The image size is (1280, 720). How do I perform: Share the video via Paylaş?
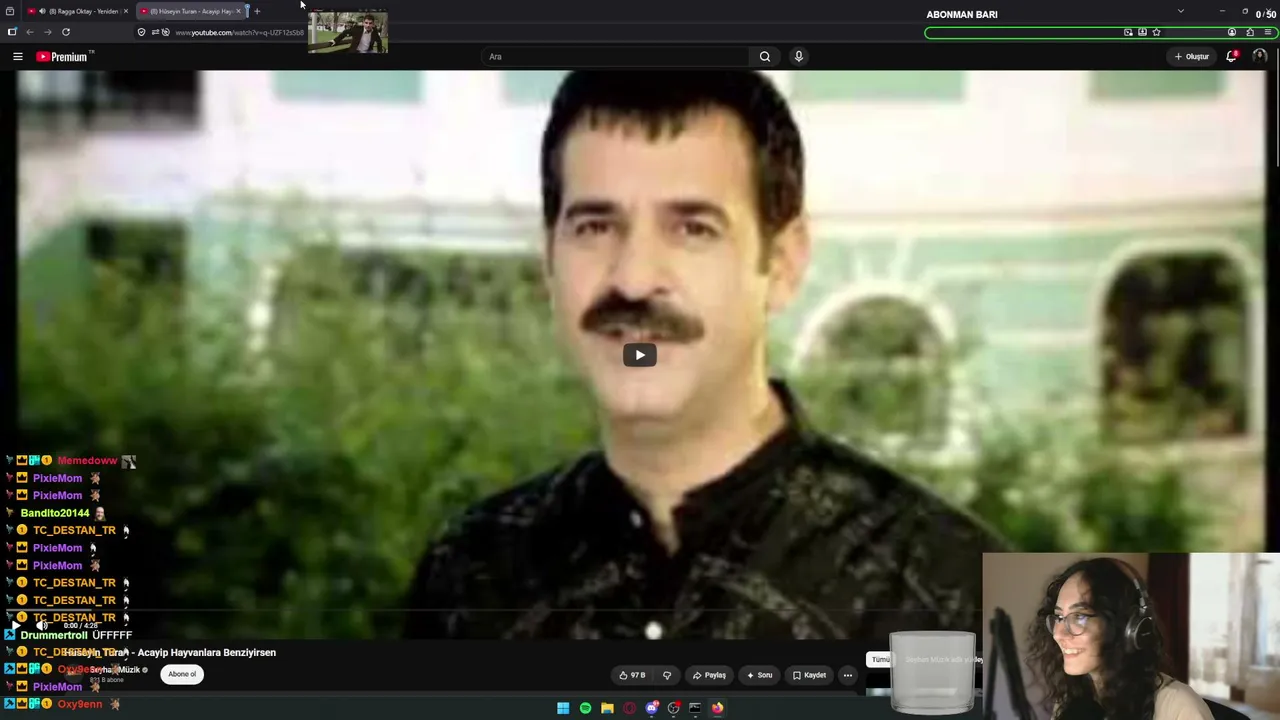(709, 675)
